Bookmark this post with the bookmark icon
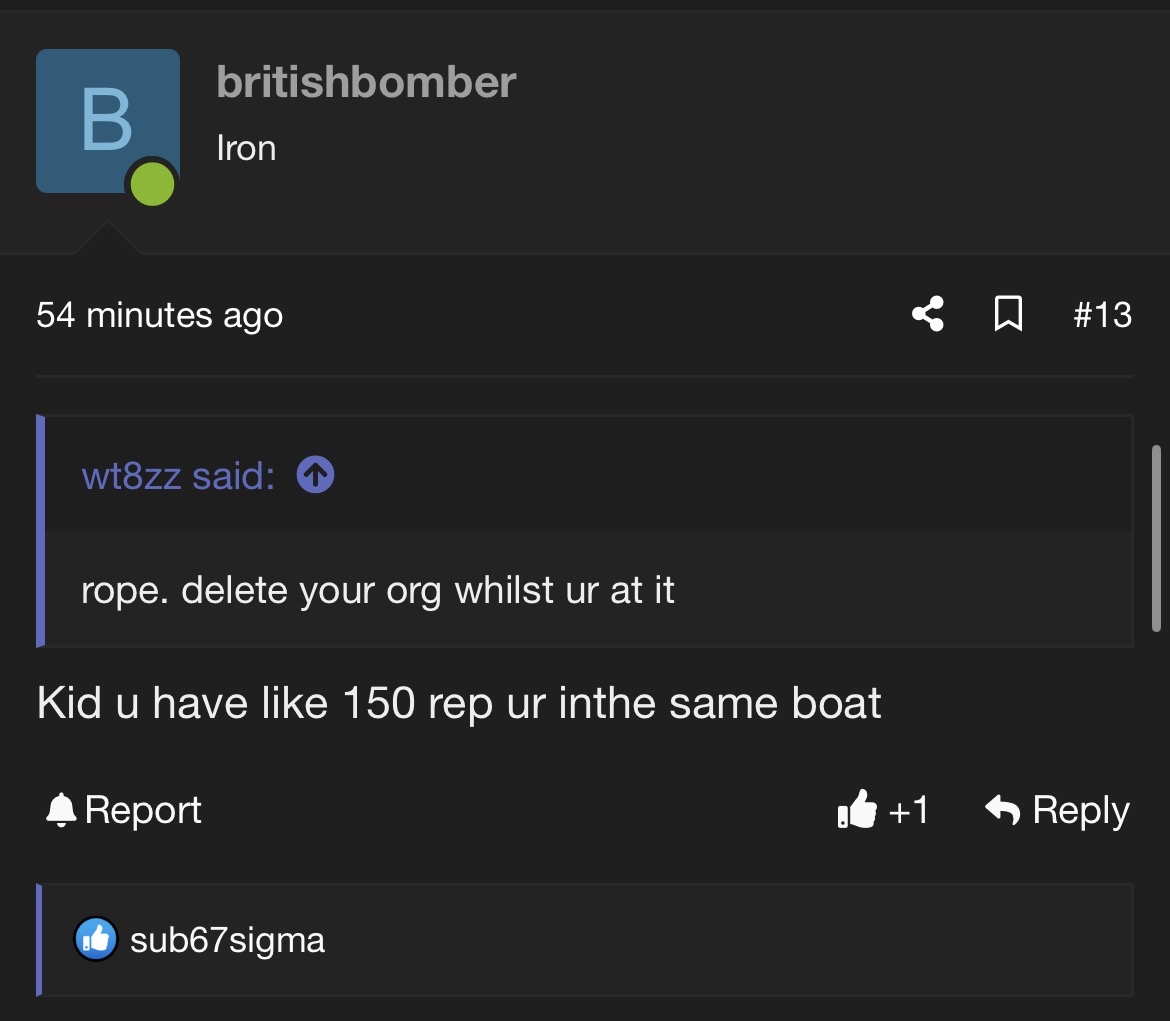Image resolution: width=1170 pixels, height=1021 pixels. (x=1008, y=313)
